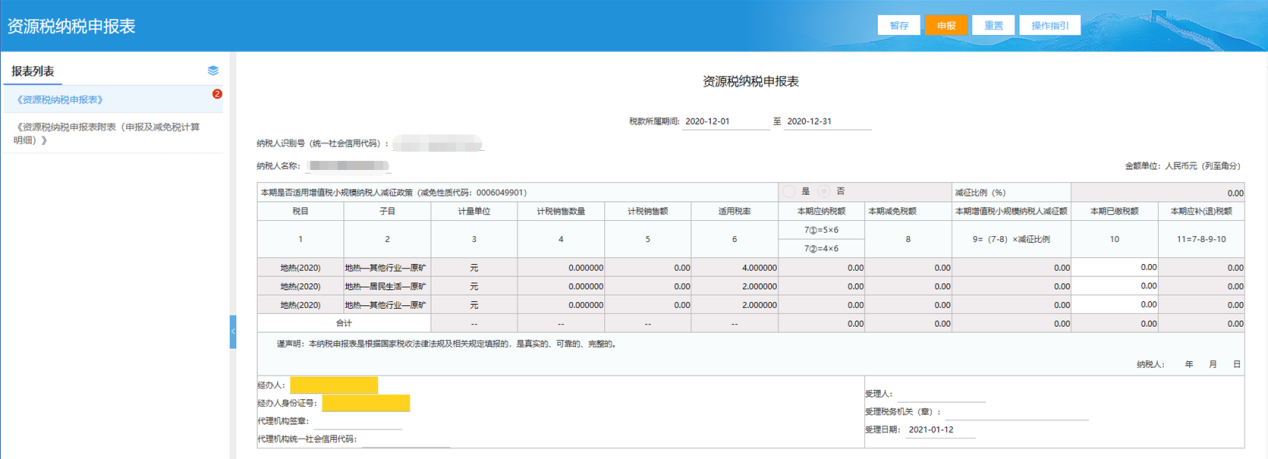Click the red notification badge showing 2
The image size is (1268, 459).
[217, 94]
